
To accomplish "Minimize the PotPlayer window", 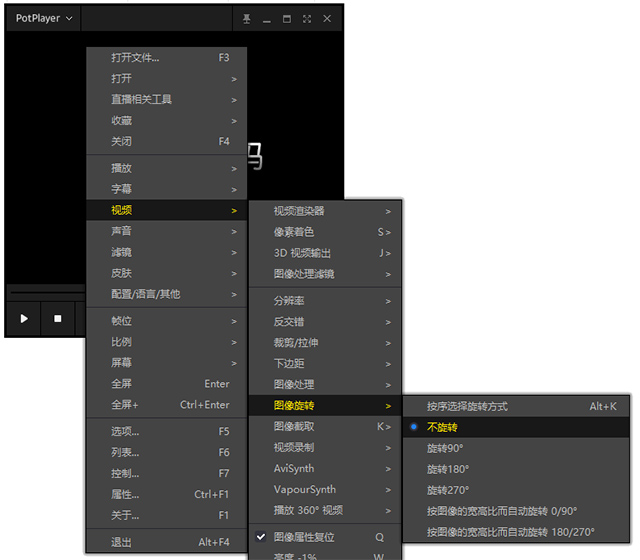I will point(267,19).
